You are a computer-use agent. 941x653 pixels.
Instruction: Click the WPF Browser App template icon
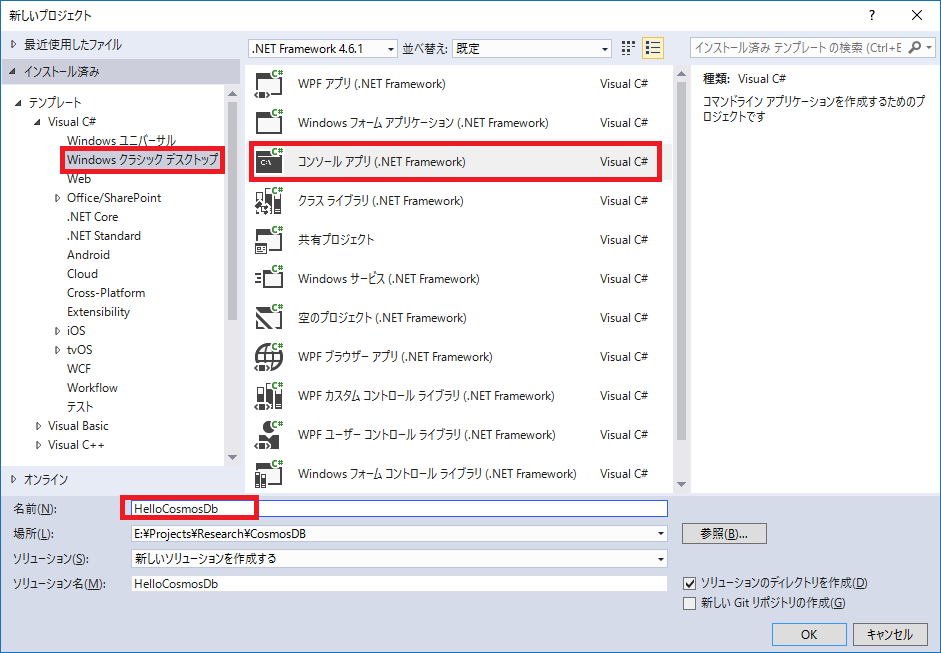tap(269, 357)
